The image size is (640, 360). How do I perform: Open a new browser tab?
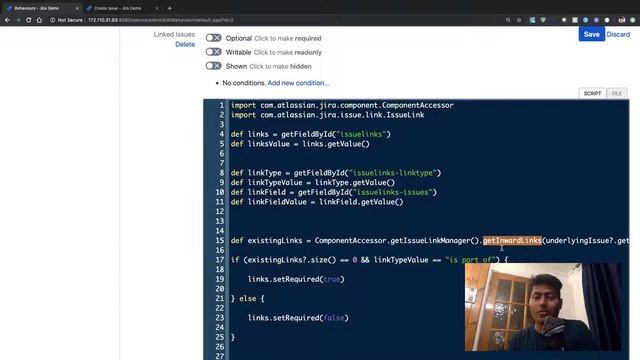(169, 8)
